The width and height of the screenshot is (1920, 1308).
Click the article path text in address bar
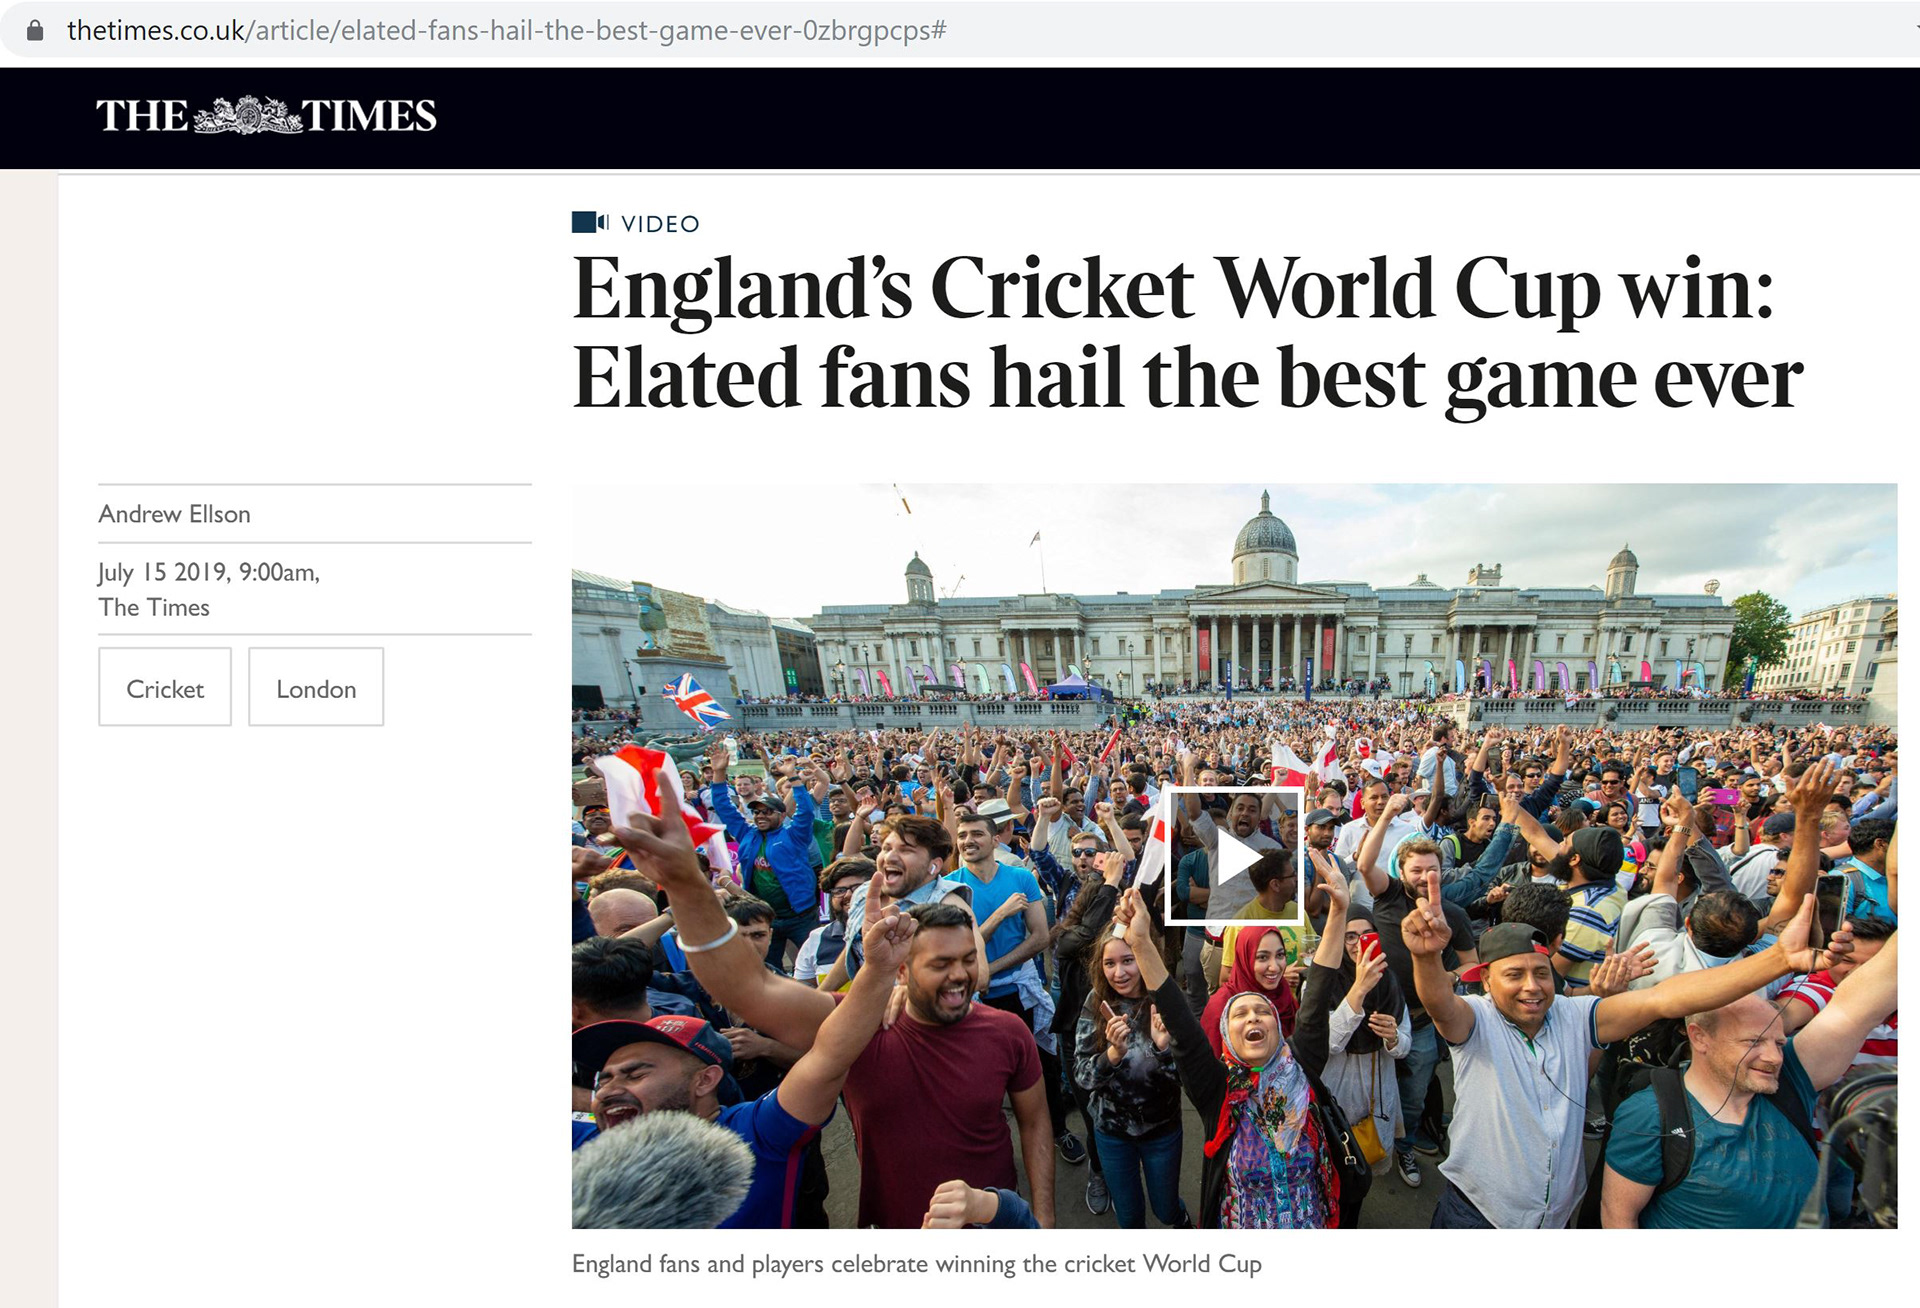(600, 31)
